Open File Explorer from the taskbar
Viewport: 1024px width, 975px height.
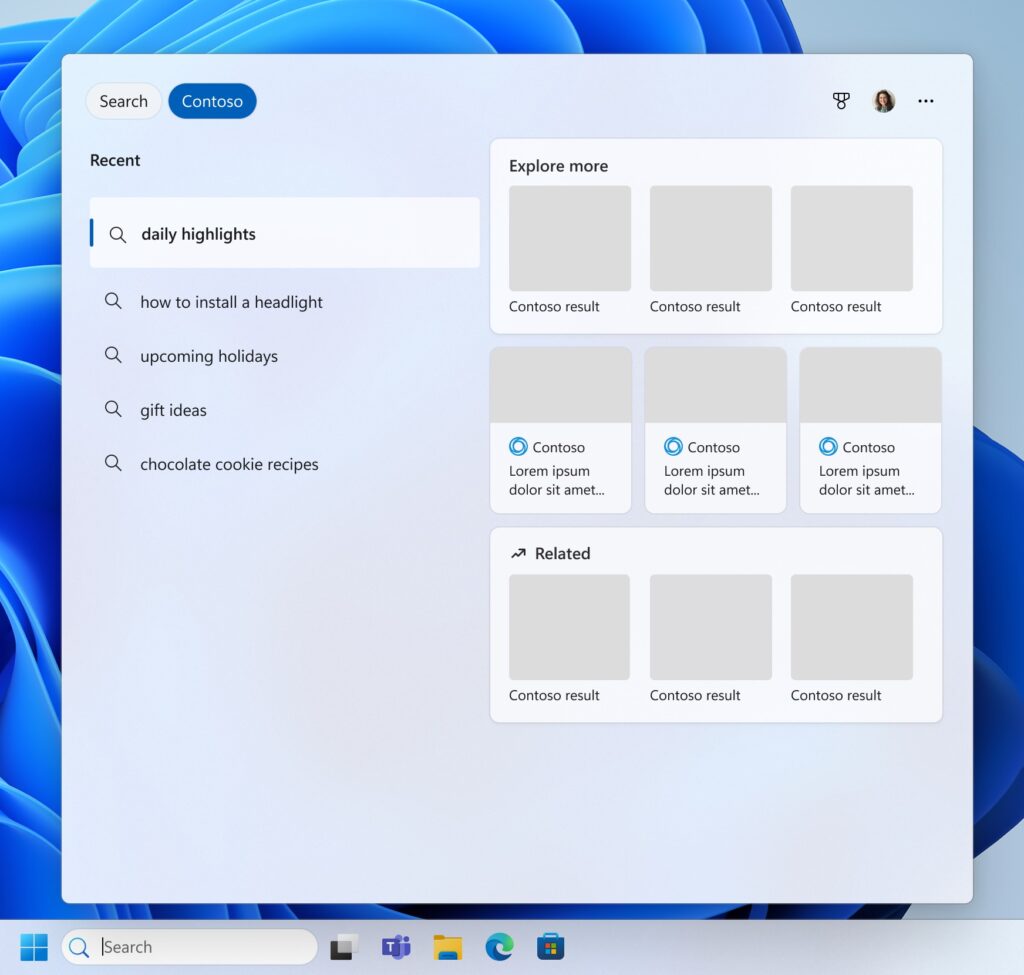(448, 946)
